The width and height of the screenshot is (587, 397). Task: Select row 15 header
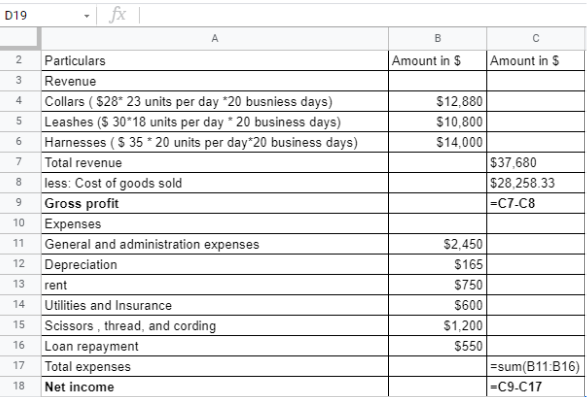(19, 325)
